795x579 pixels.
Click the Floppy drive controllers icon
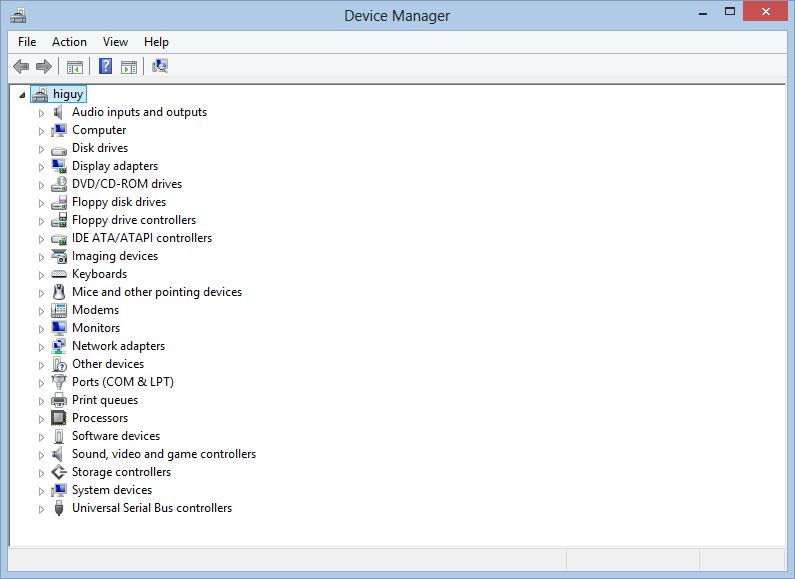(59, 220)
